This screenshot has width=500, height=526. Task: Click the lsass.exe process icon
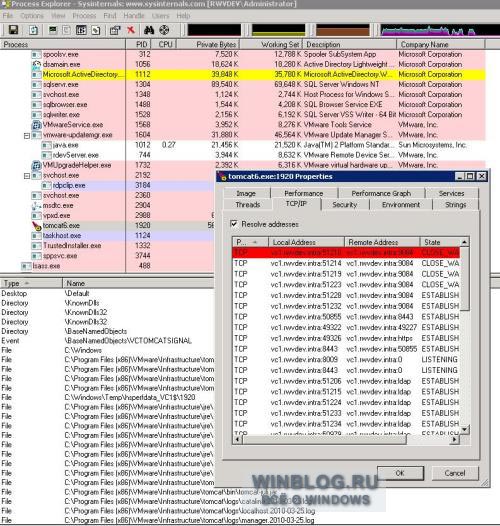tap(26, 266)
